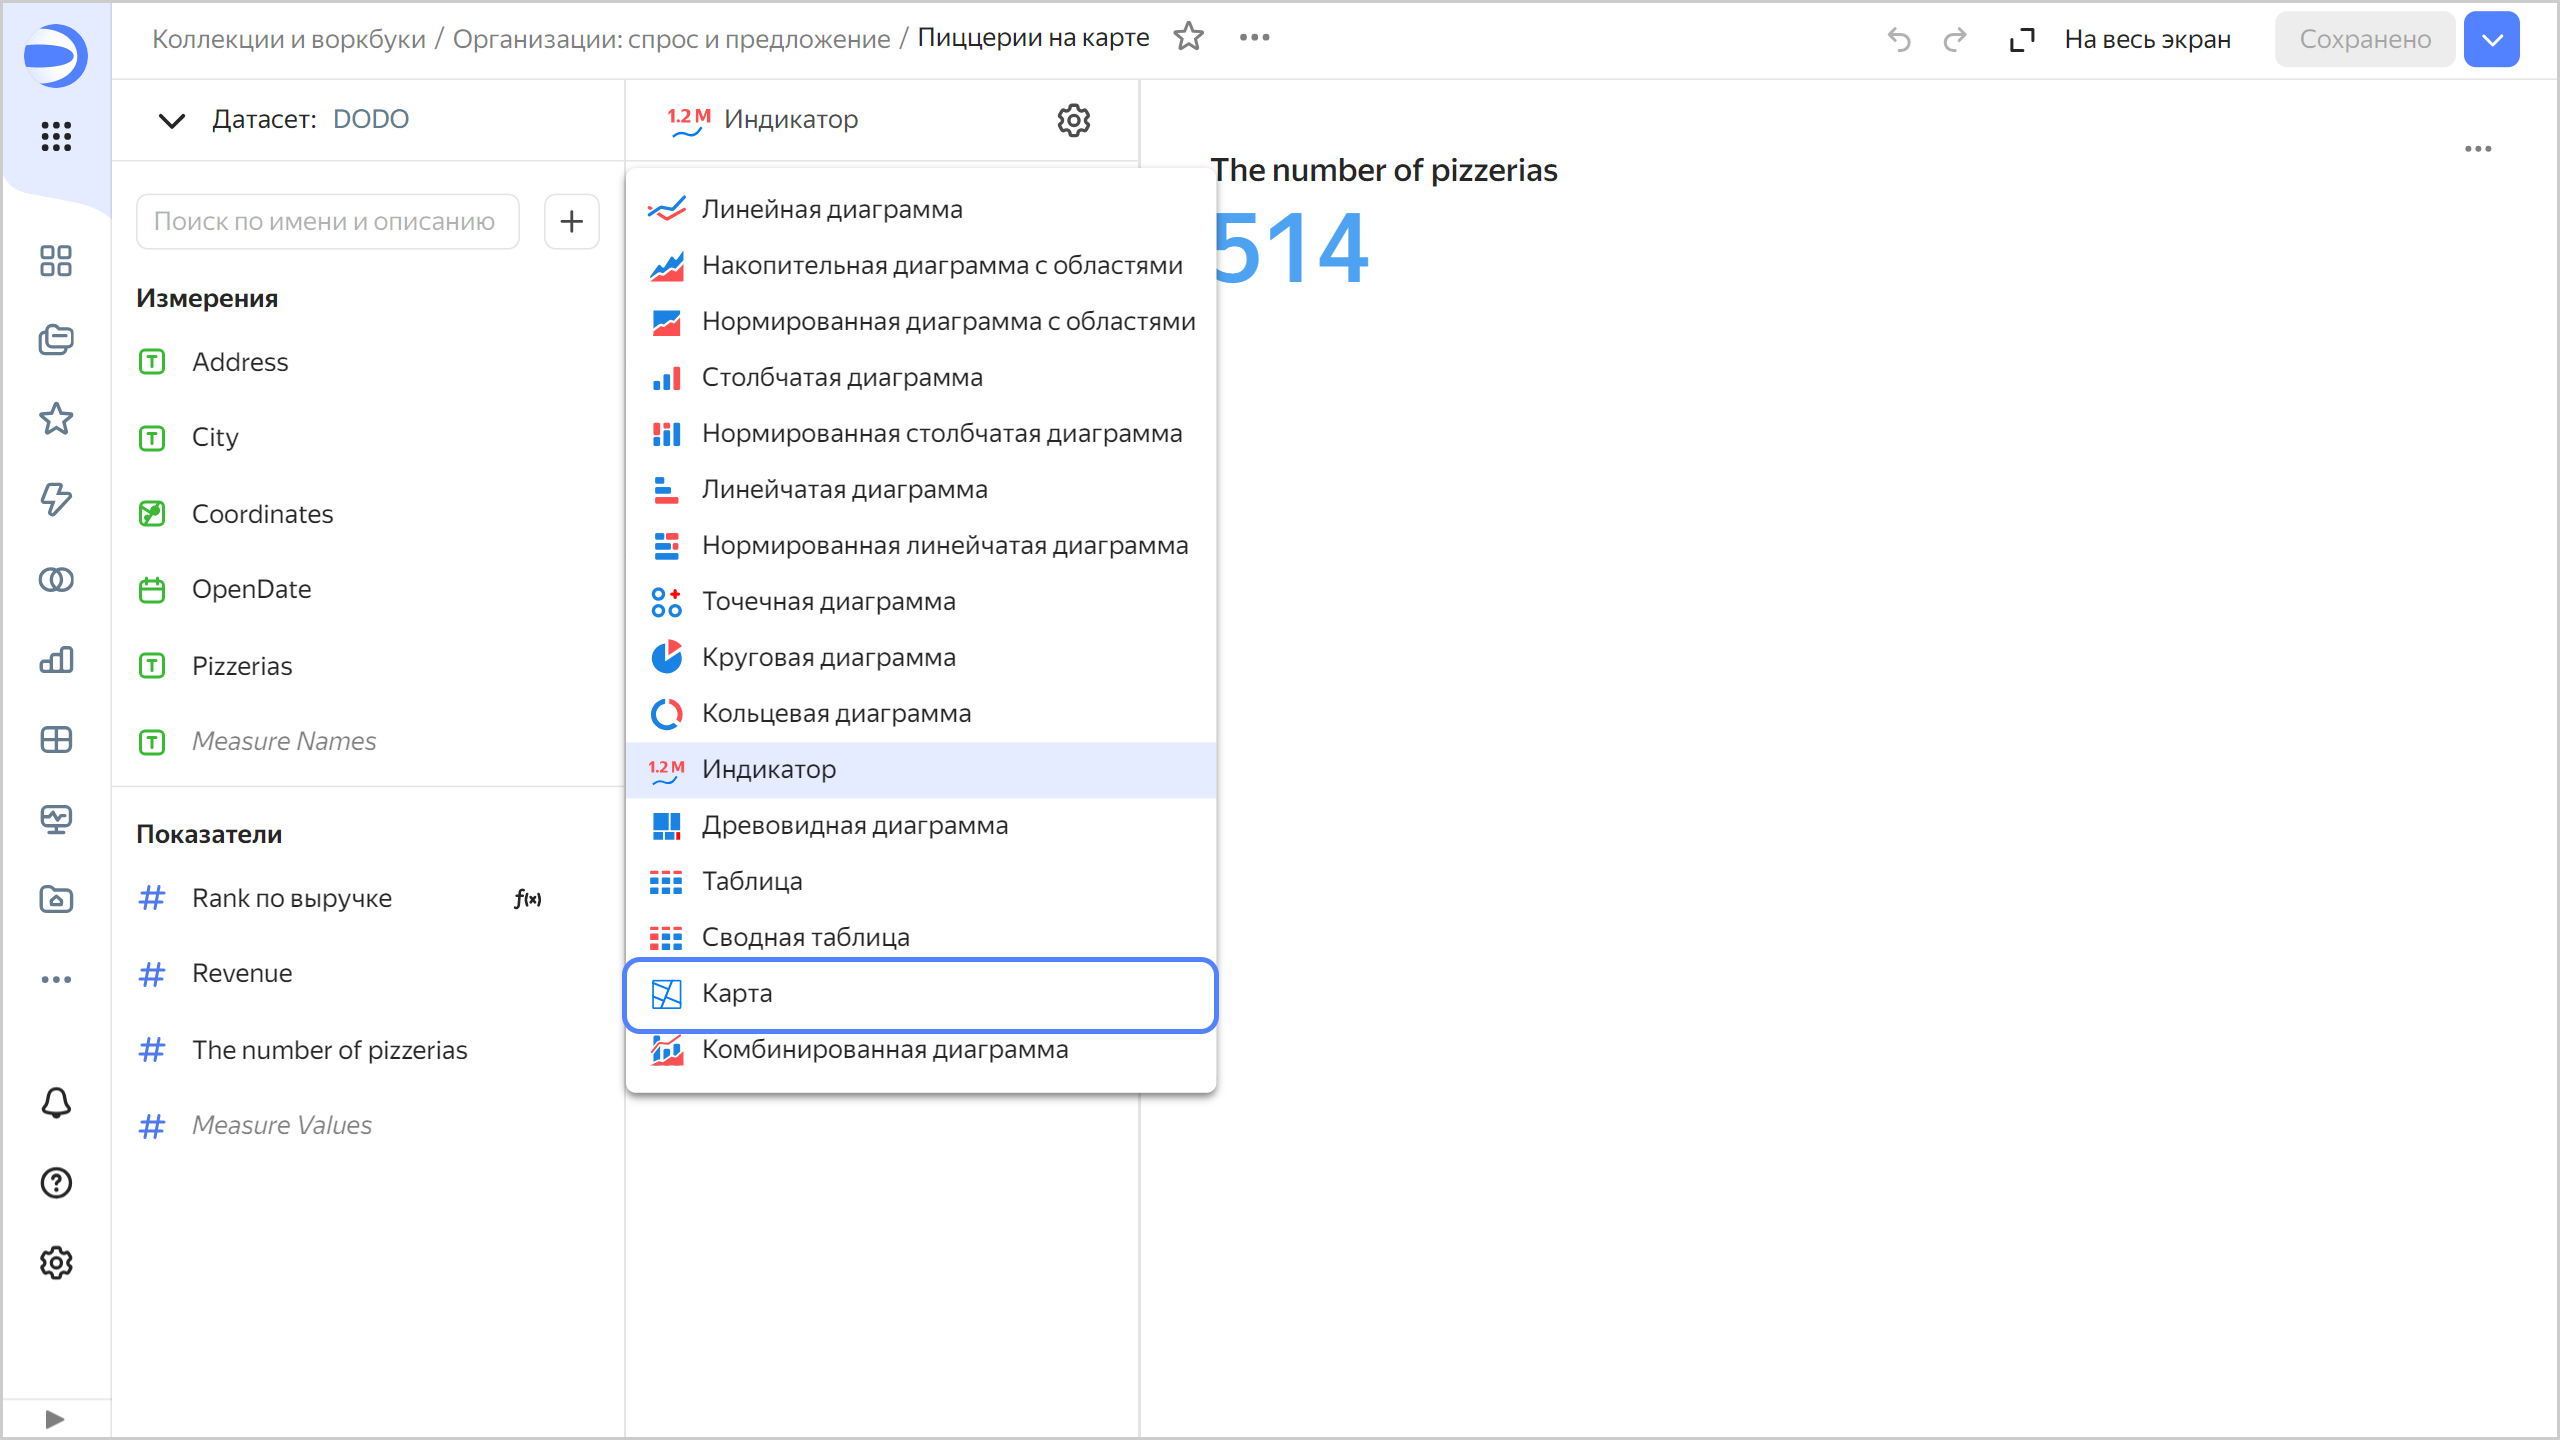Go to Коллекции и воркбуки breadcrumb
2560x1440 pixels.
point(289,39)
